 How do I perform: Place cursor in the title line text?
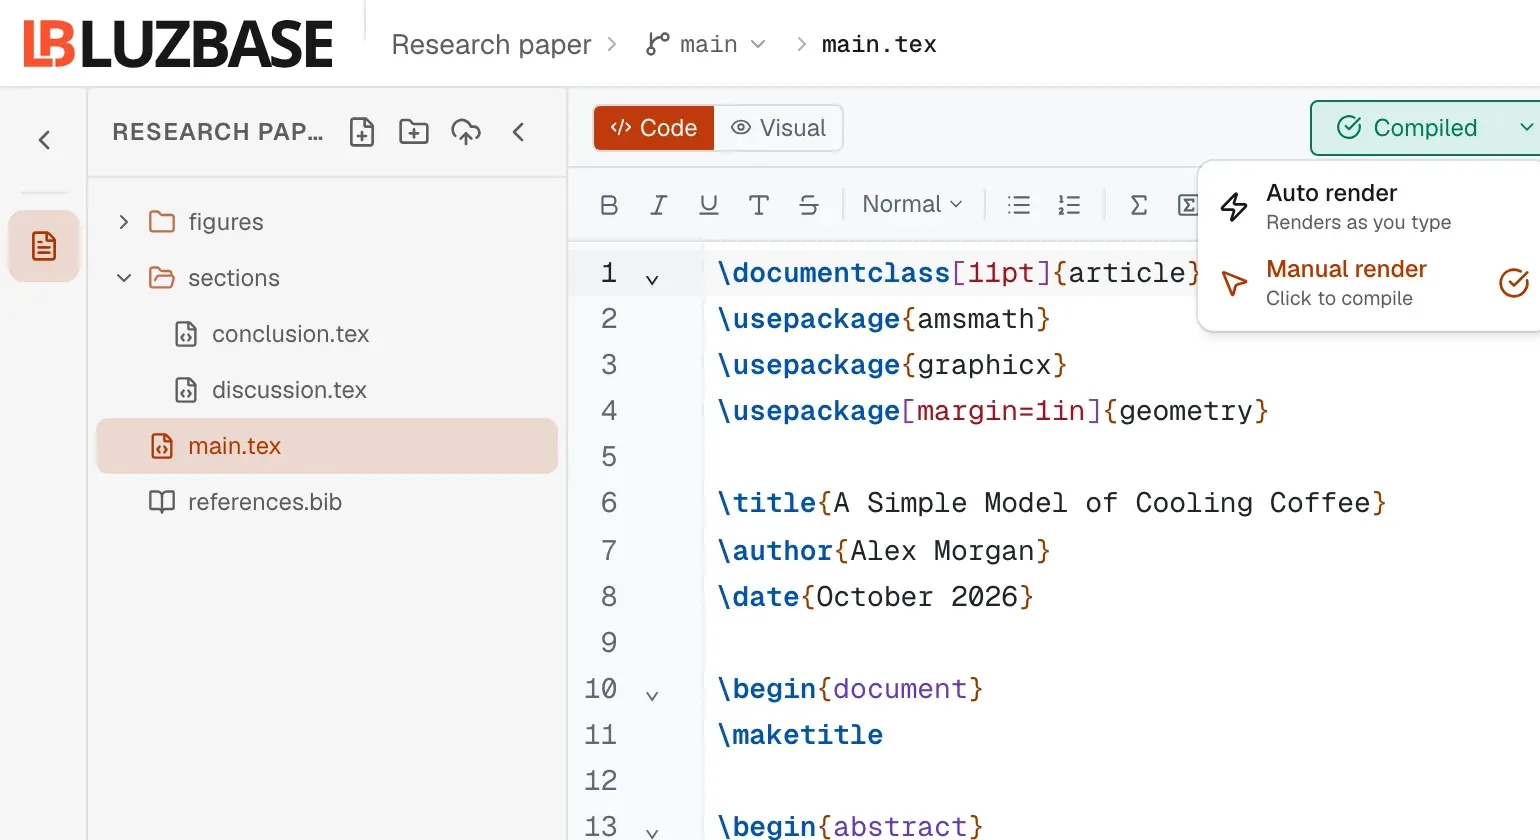pos(1051,503)
